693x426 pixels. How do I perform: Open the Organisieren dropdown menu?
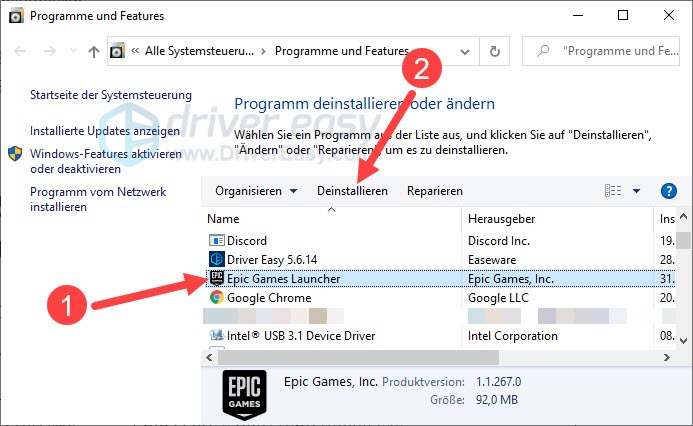pos(256,191)
